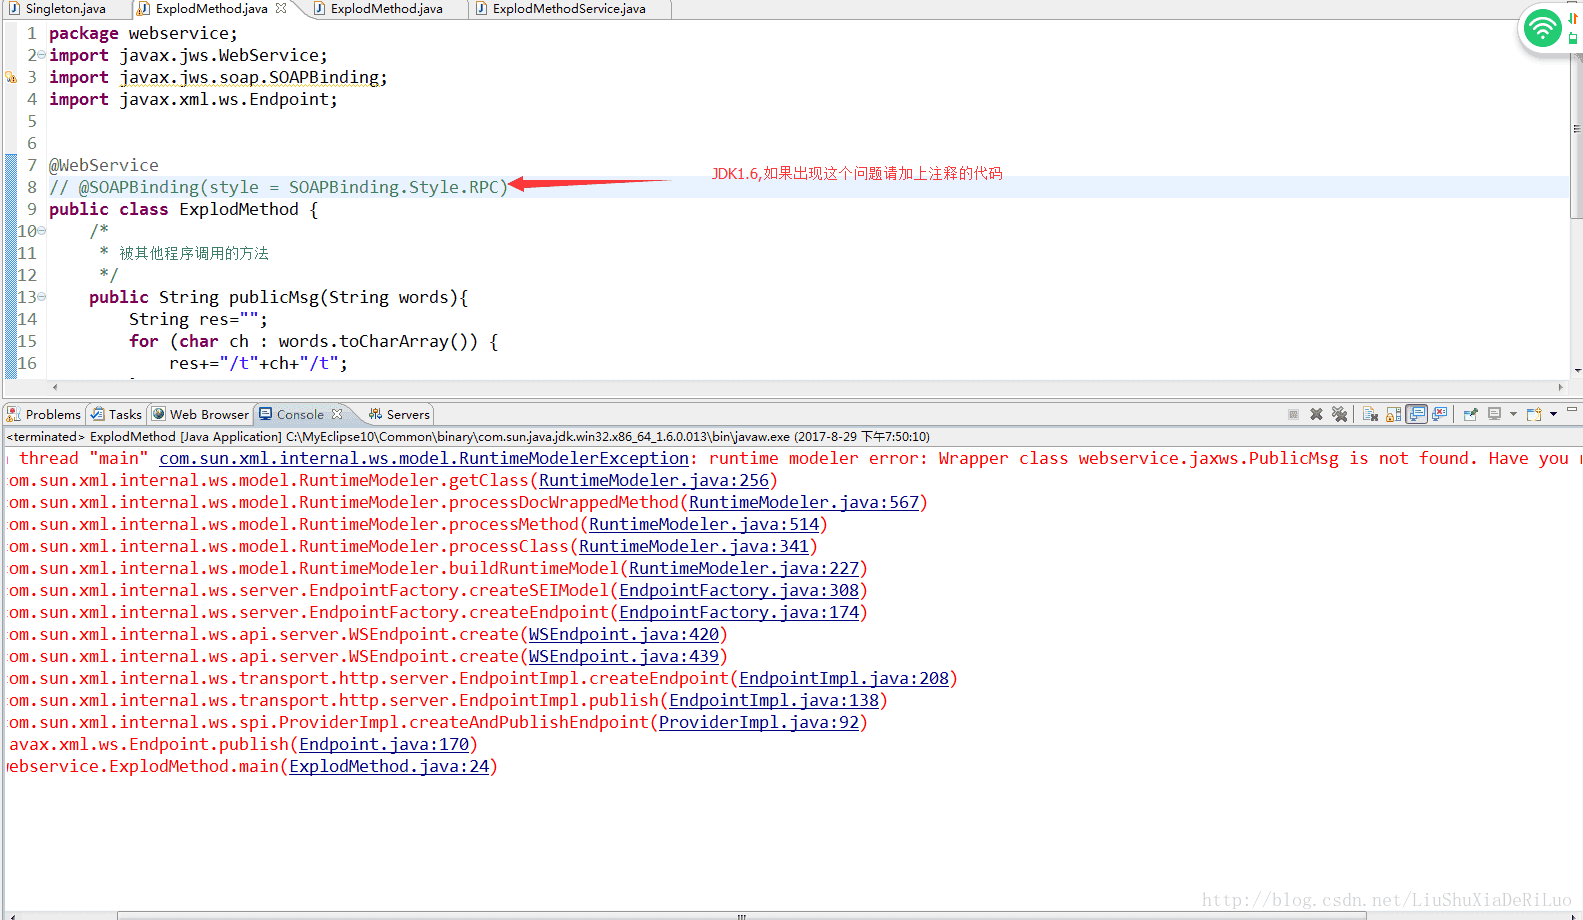The height and width of the screenshot is (920, 1583).
Task: Jump to ExplodMethod.java:24 in main
Action: pyautogui.click(x=389, y=766)
